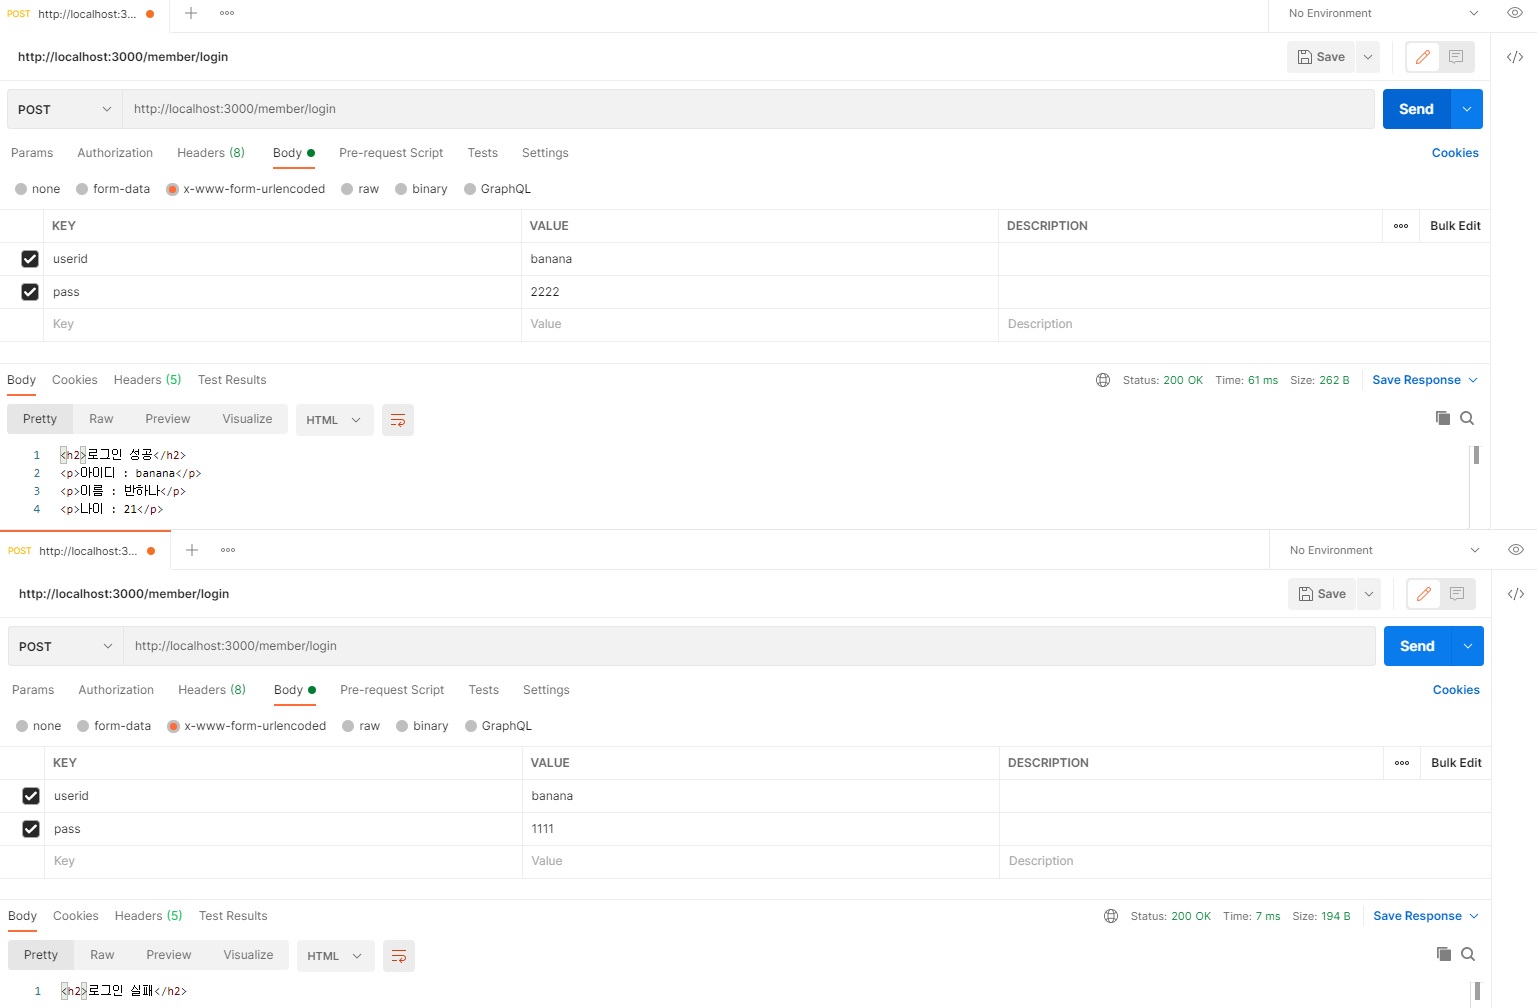Open POST method dropdown in upper window
This screenshot has width=1537, height=1008.
65,109
